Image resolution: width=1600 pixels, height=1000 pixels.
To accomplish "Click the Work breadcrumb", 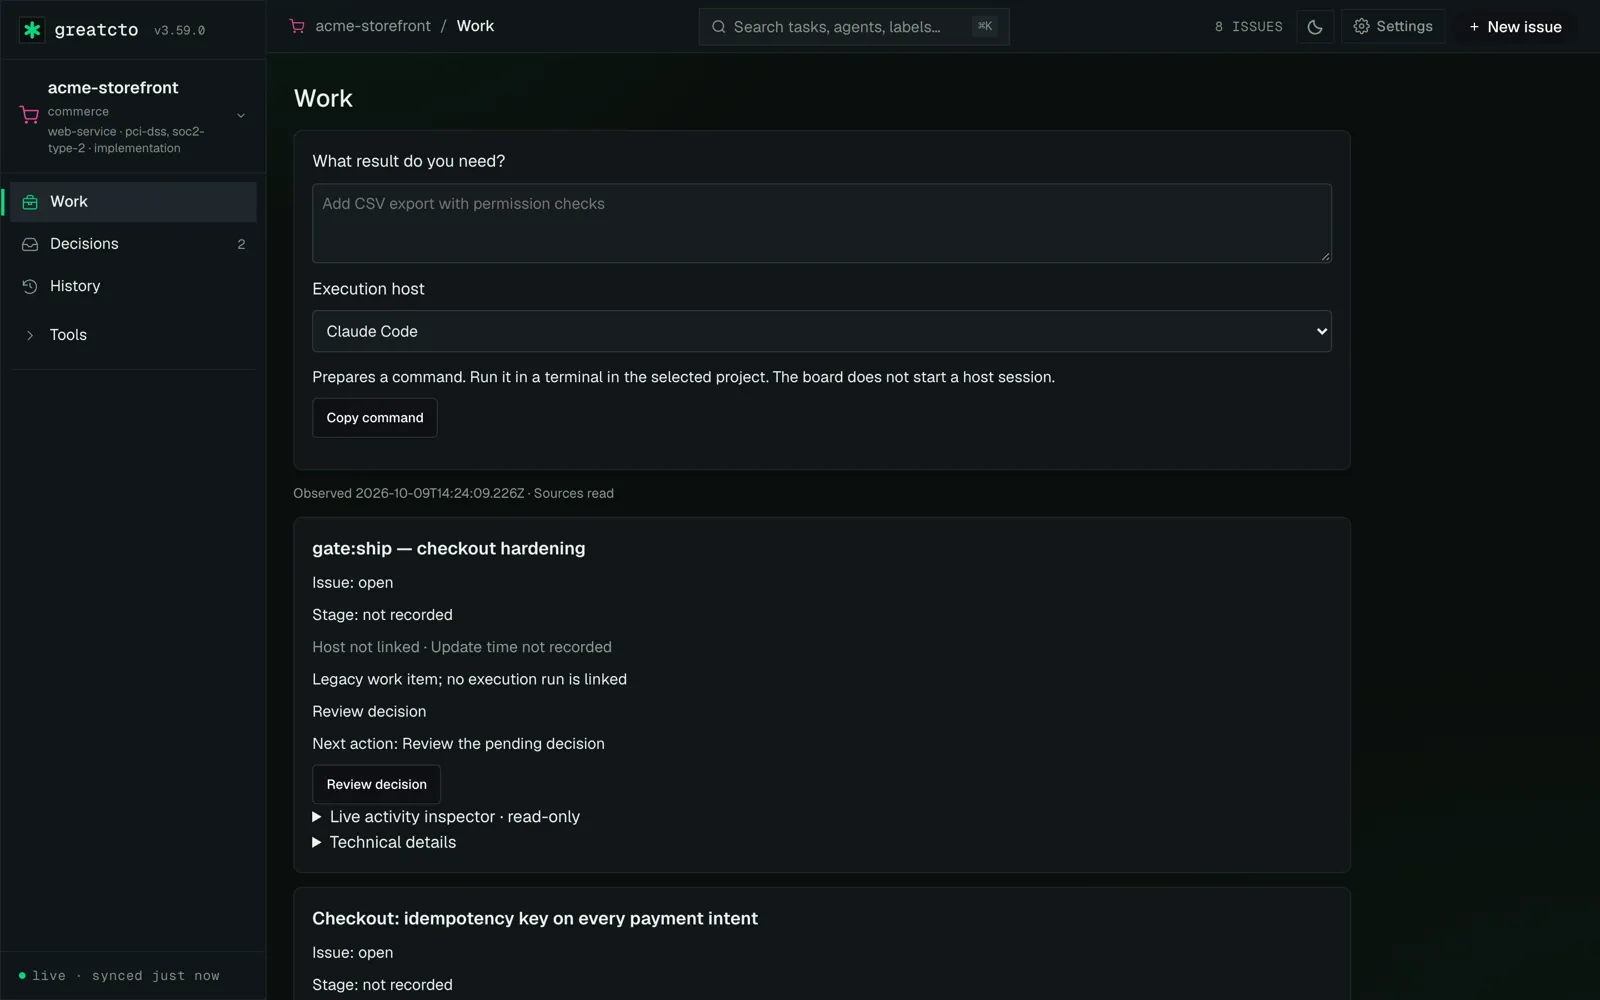I will (x=475, y=26).
